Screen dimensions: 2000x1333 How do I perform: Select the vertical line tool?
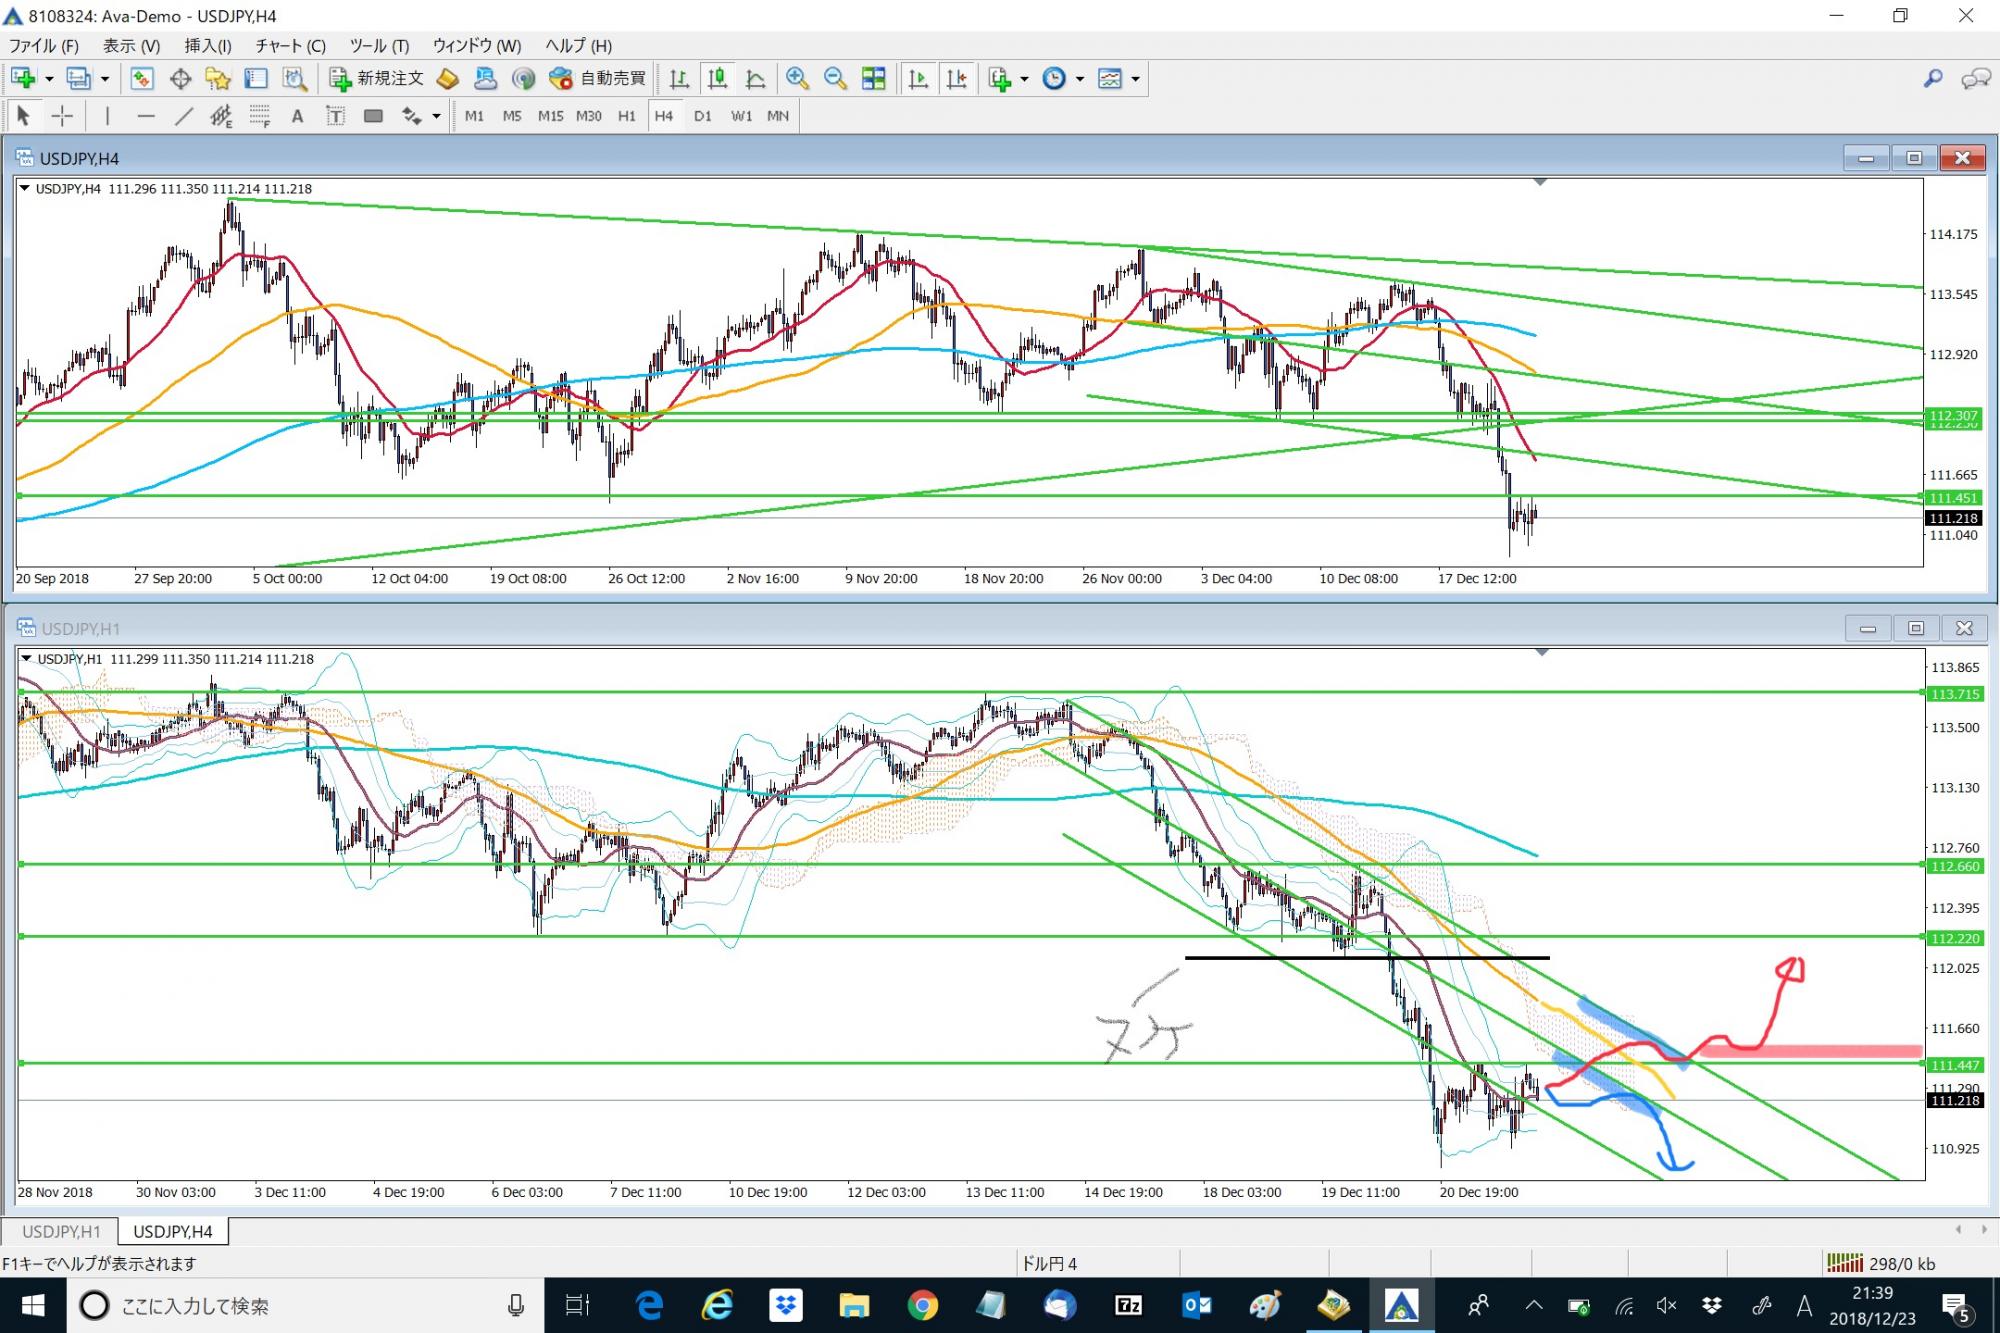click(x=107, y=116)
